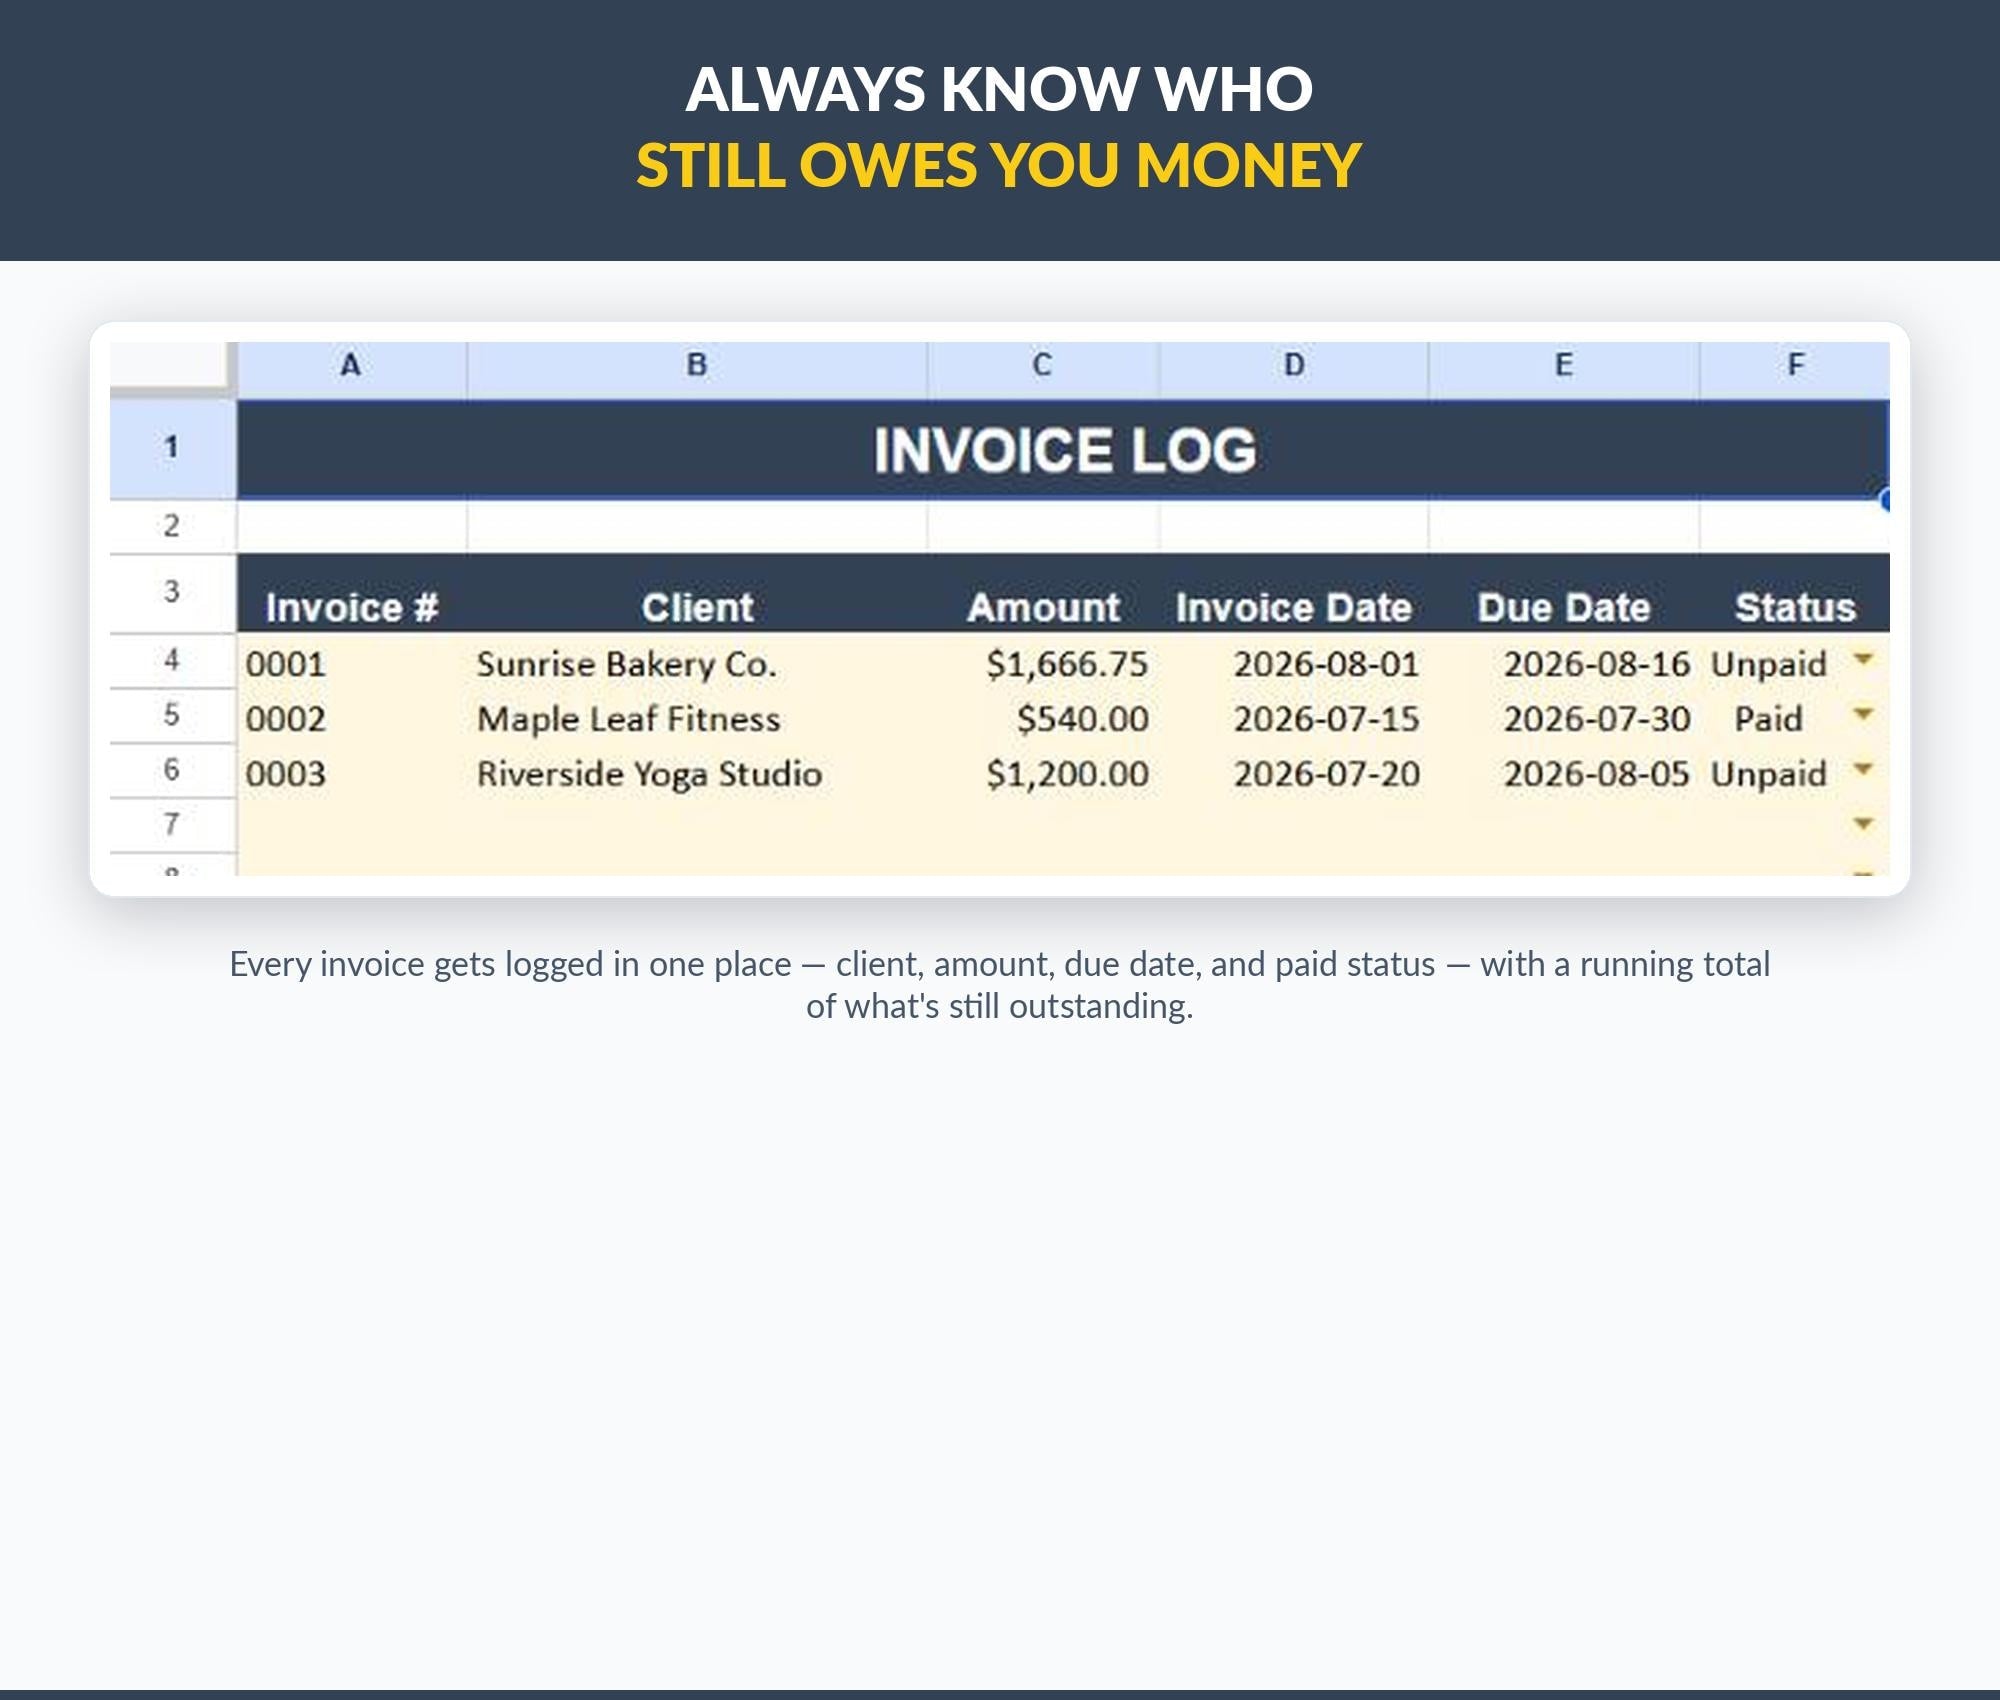
Task: Open status dropdown in empty row 7
Action: pyautogui.click(x=1862, y=824)
